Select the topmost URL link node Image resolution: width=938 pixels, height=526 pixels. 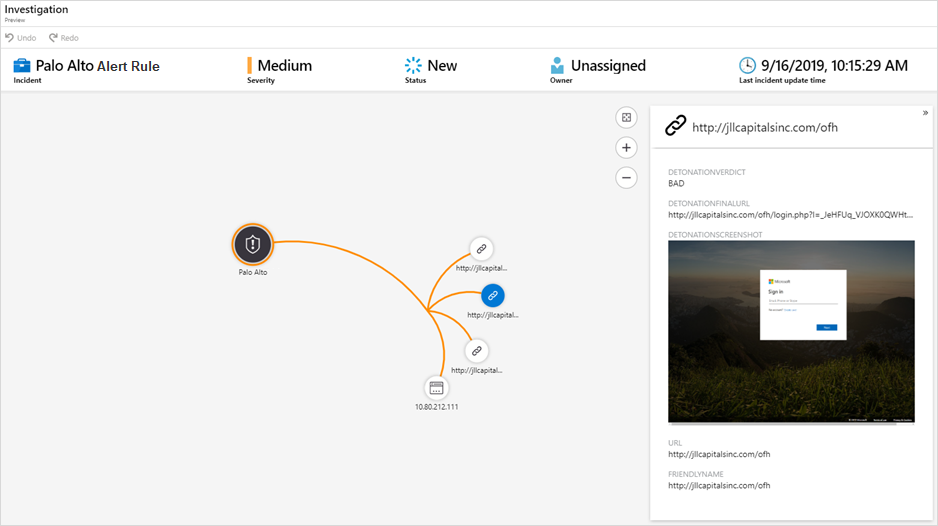tap(481, 249)
